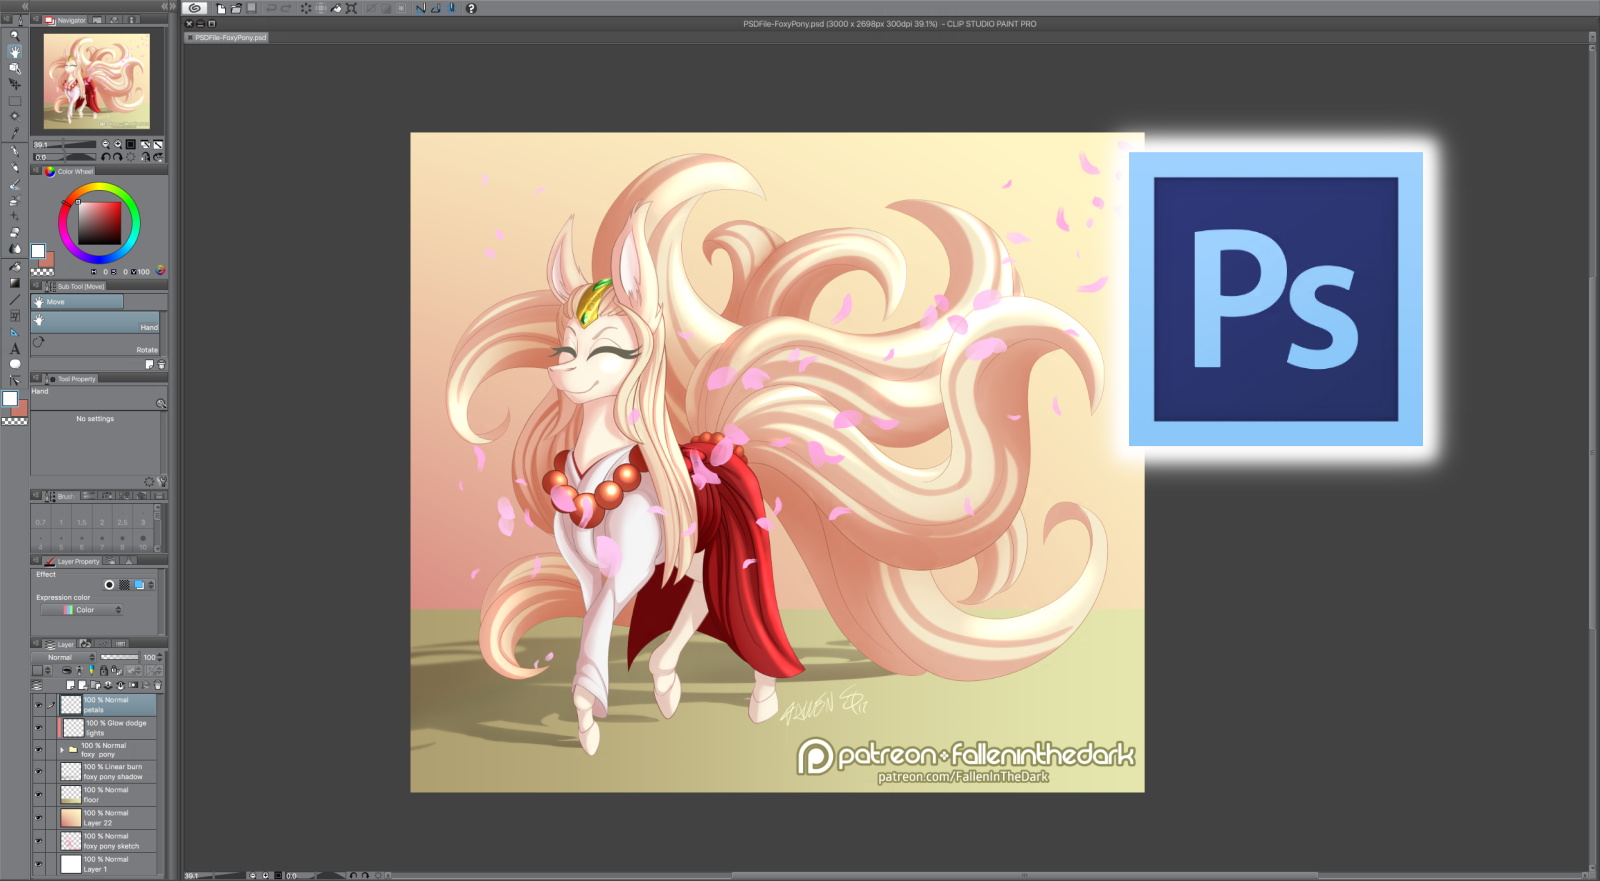Click the Navigator zoom out icon
The height and width of the screenshot is (881, 1600).
pos(106,144)
